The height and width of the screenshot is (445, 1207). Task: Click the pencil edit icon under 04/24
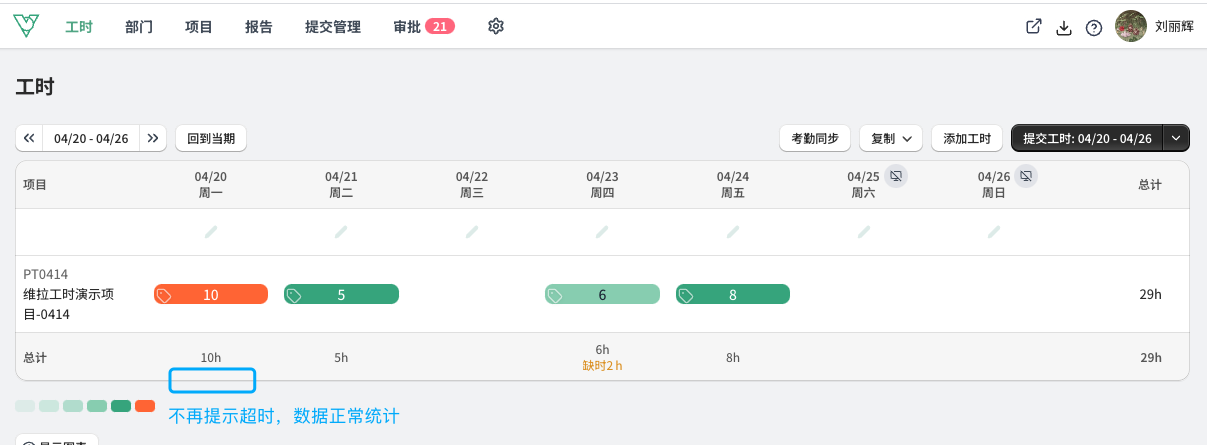pos(733,232)
